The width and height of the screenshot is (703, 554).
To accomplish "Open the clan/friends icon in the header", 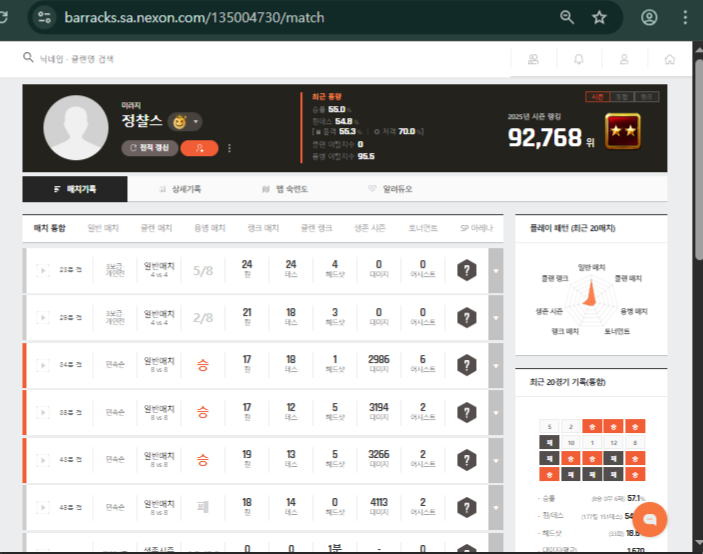I will click(533, 59).
